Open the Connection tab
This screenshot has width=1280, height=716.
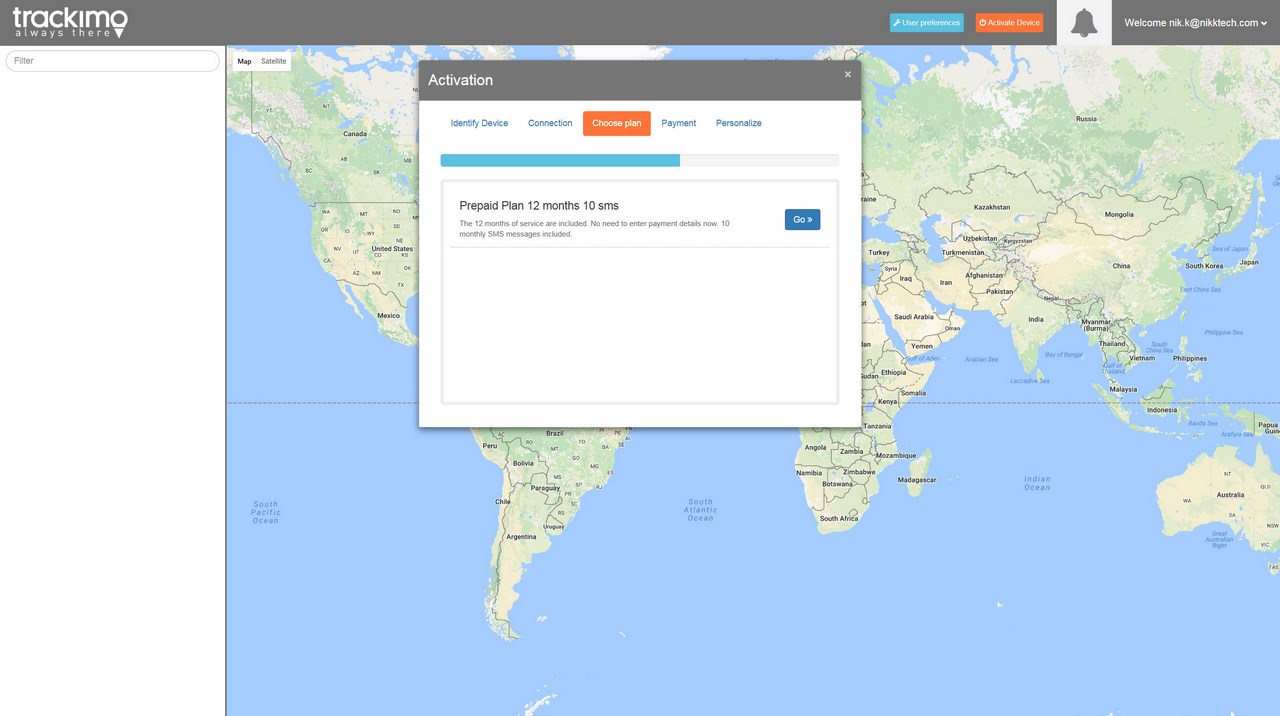click(550, 123)
